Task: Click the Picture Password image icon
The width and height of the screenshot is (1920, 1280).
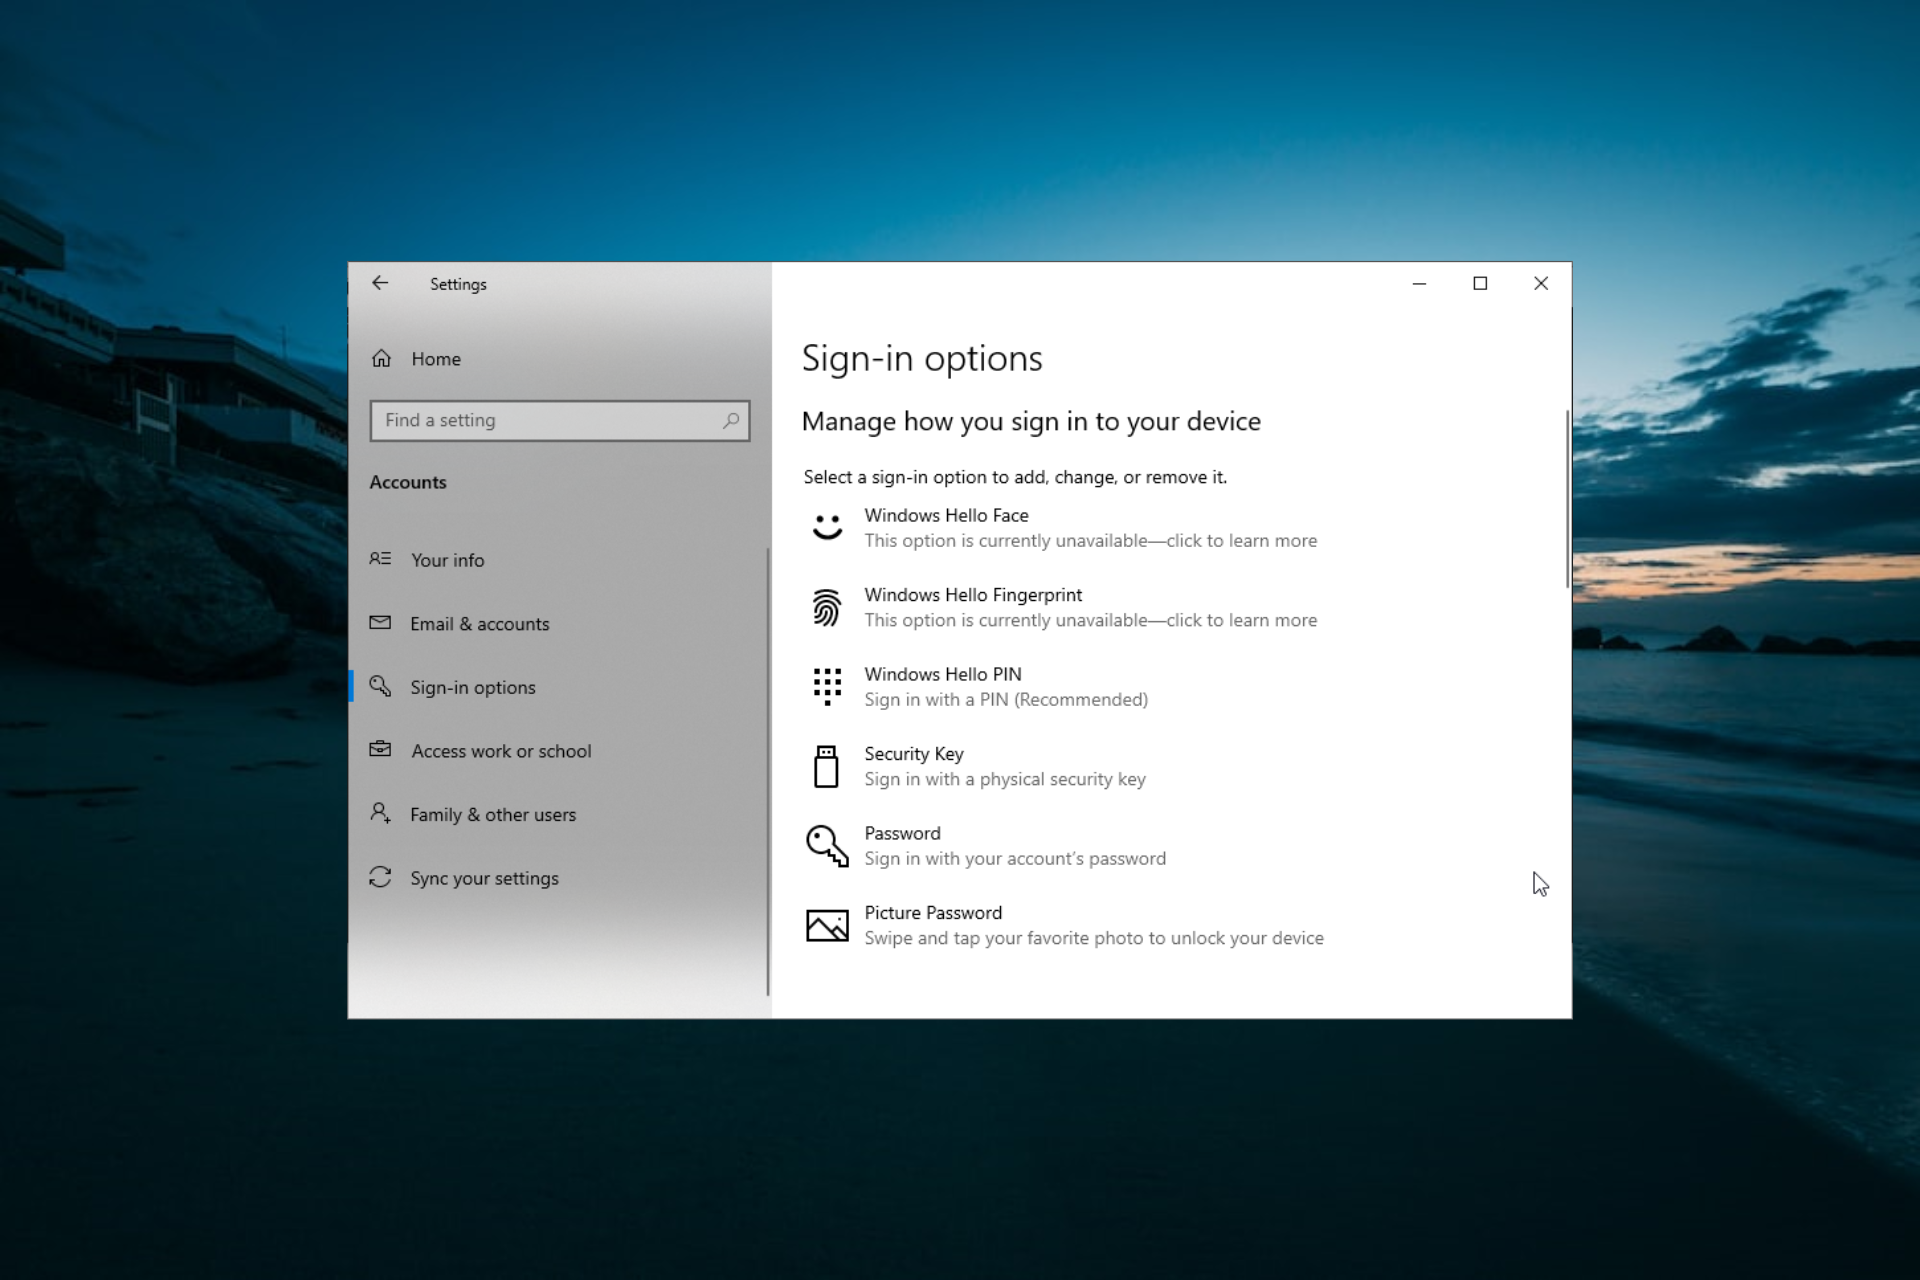Action: coord(827,925)
